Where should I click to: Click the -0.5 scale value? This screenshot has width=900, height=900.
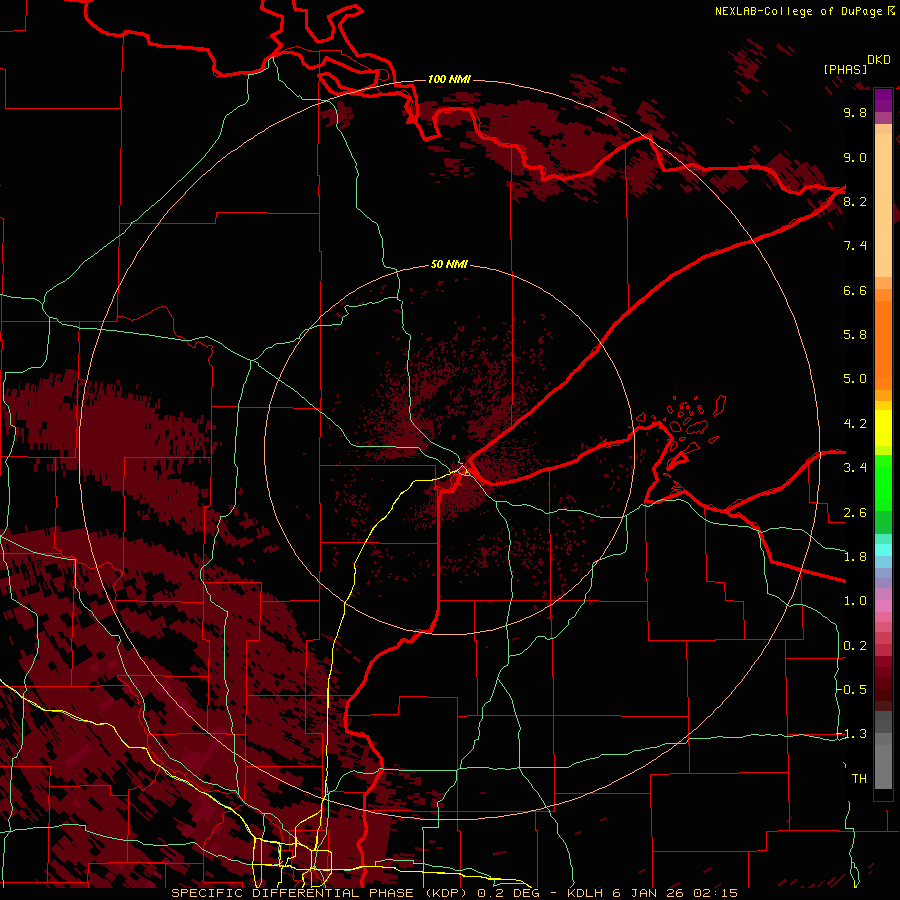[x=852, y=690]
